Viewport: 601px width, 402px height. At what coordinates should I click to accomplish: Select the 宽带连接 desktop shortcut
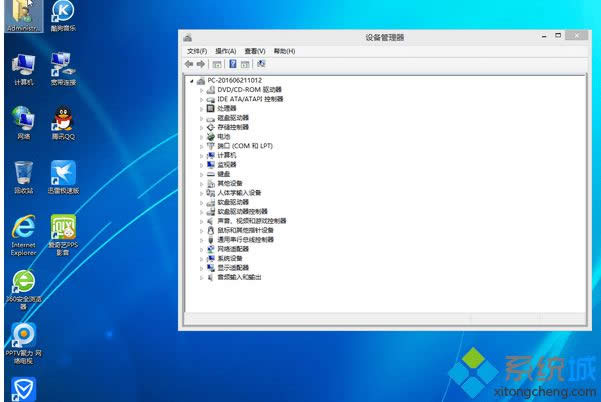click(x=63, y=69)
